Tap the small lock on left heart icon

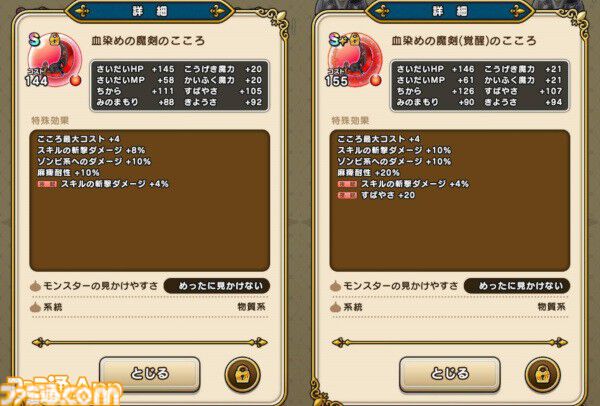[x=55, y=39]
